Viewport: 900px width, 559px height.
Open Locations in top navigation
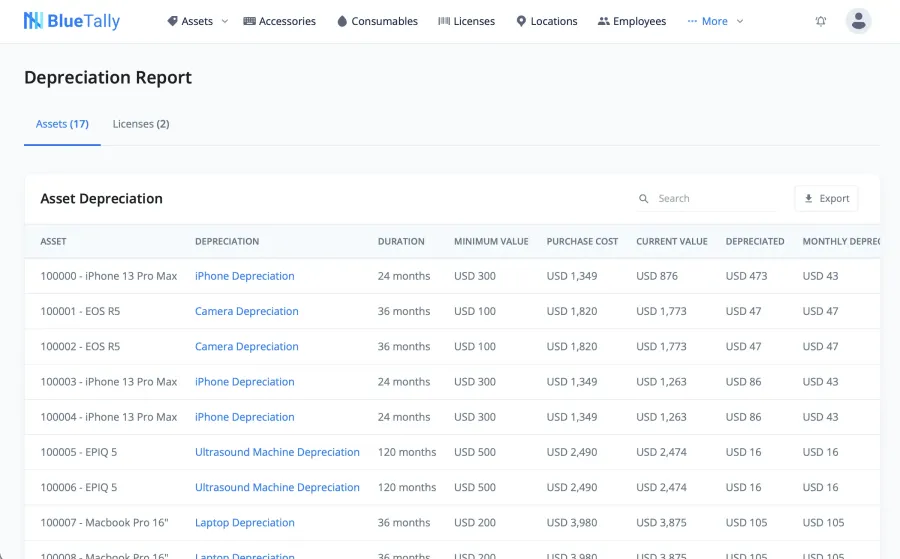547,21
